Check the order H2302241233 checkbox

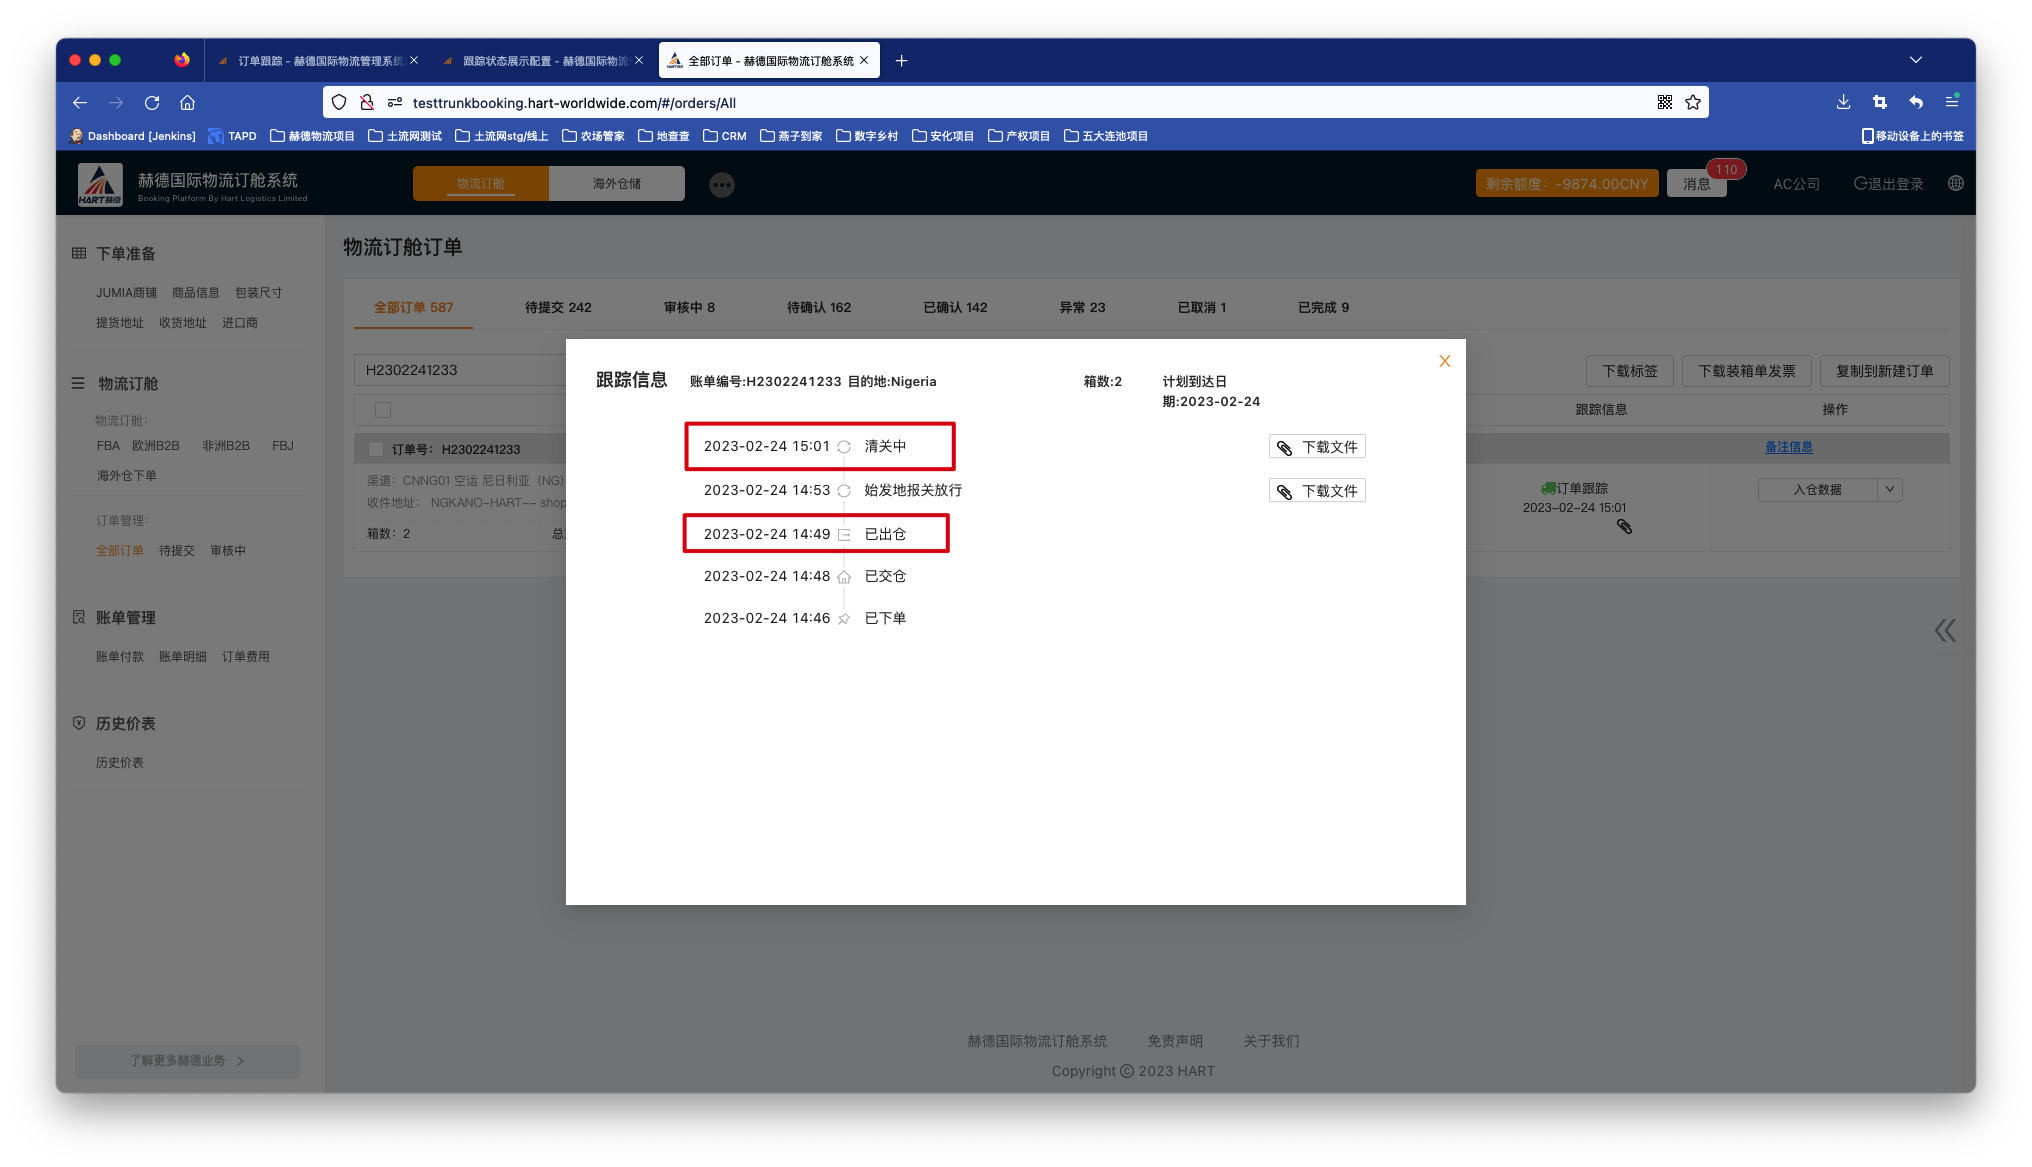coord(376,449)
